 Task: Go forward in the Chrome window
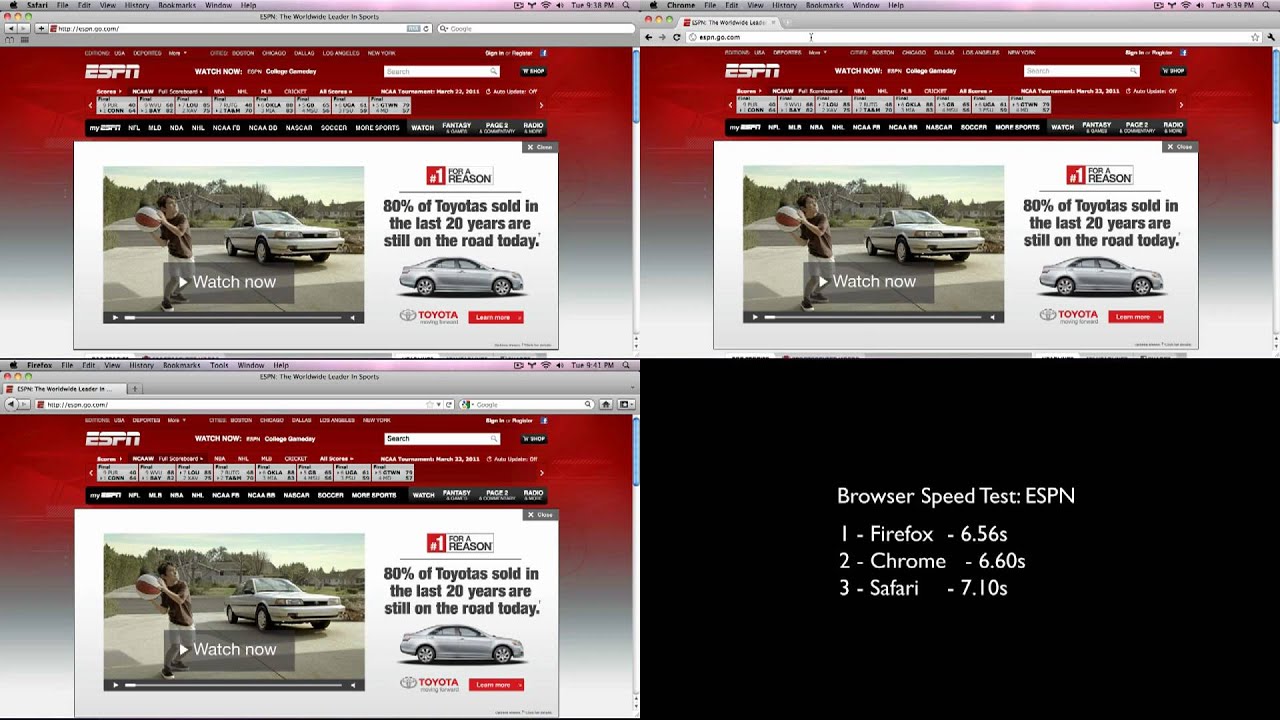[x=662, y=37]
